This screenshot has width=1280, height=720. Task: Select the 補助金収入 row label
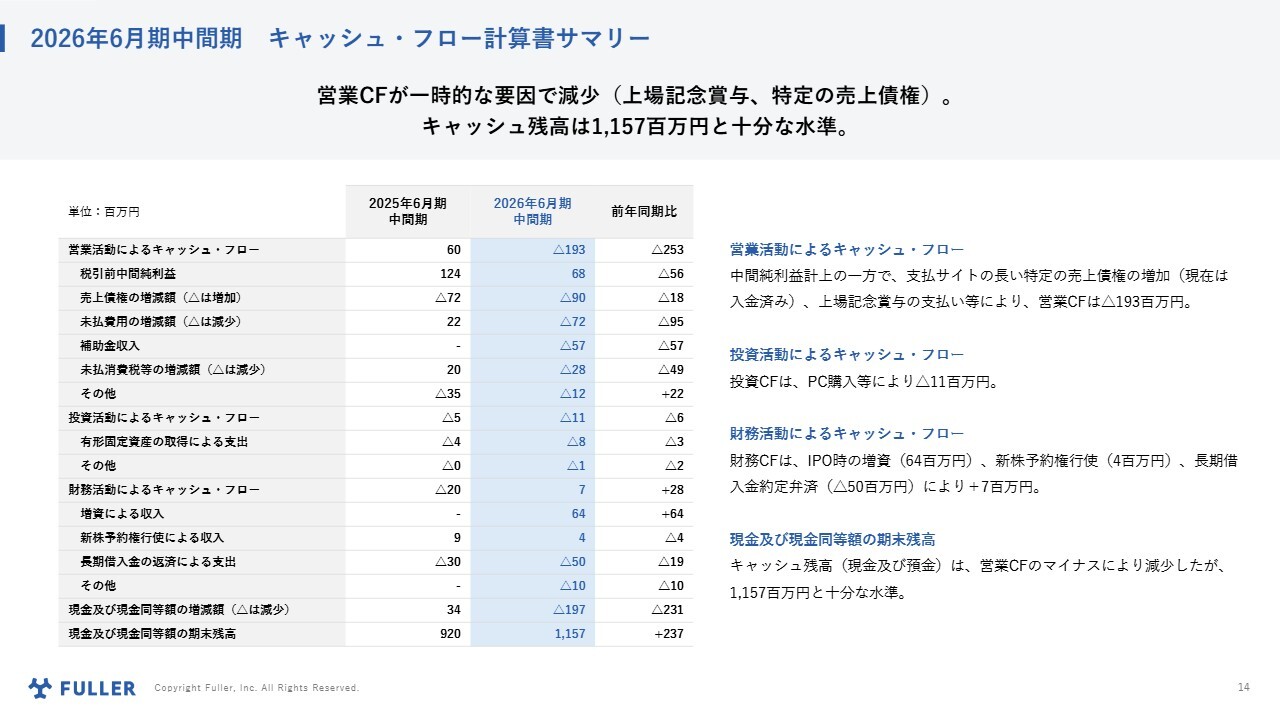(x=110, y=346)
